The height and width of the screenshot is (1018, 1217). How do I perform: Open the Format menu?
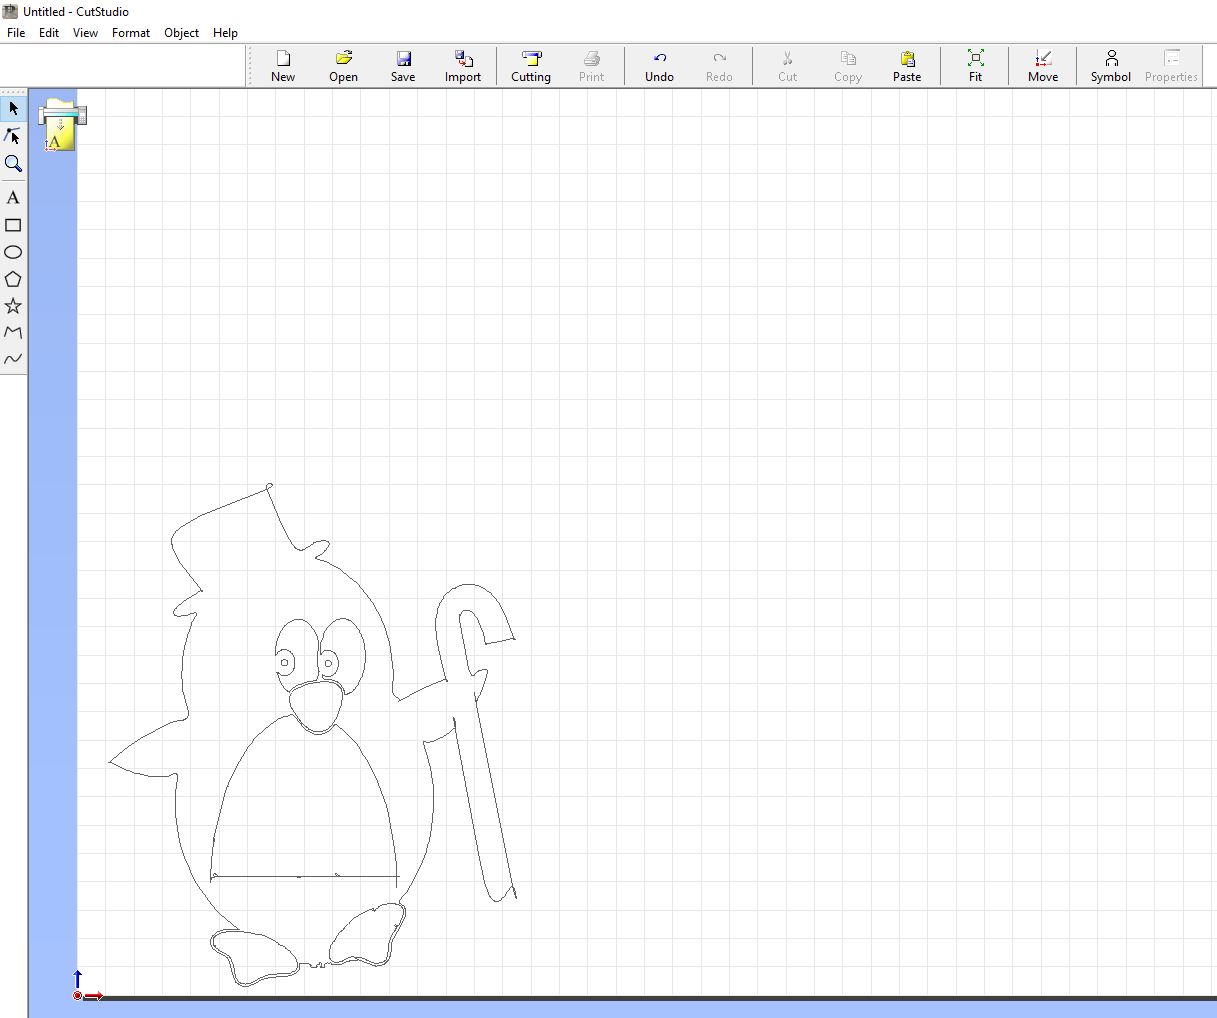tap(131, 32)
